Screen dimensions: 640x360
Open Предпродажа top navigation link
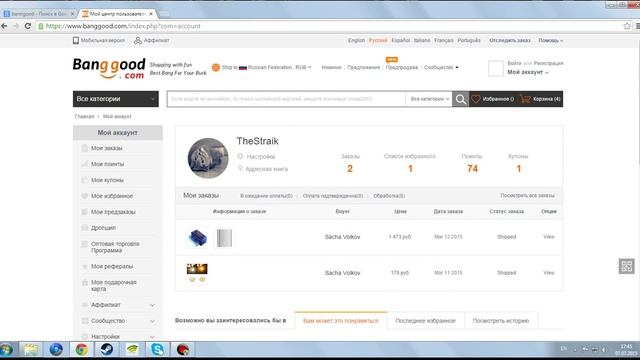[x=402, y=67]
